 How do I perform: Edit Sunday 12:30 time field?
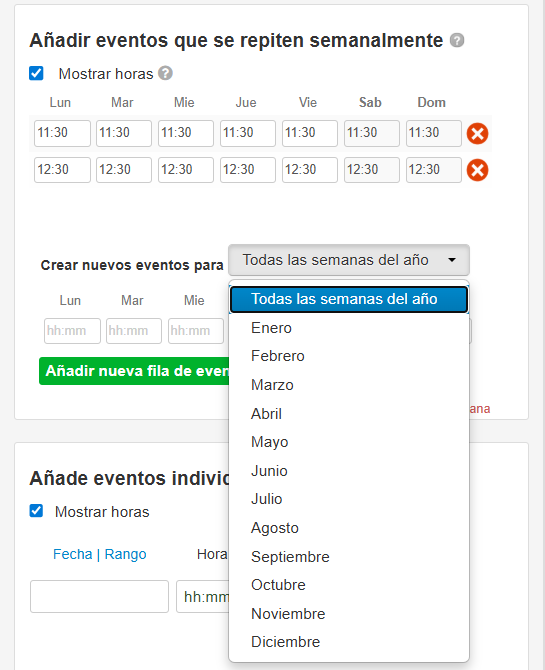(x=434, y=170)
